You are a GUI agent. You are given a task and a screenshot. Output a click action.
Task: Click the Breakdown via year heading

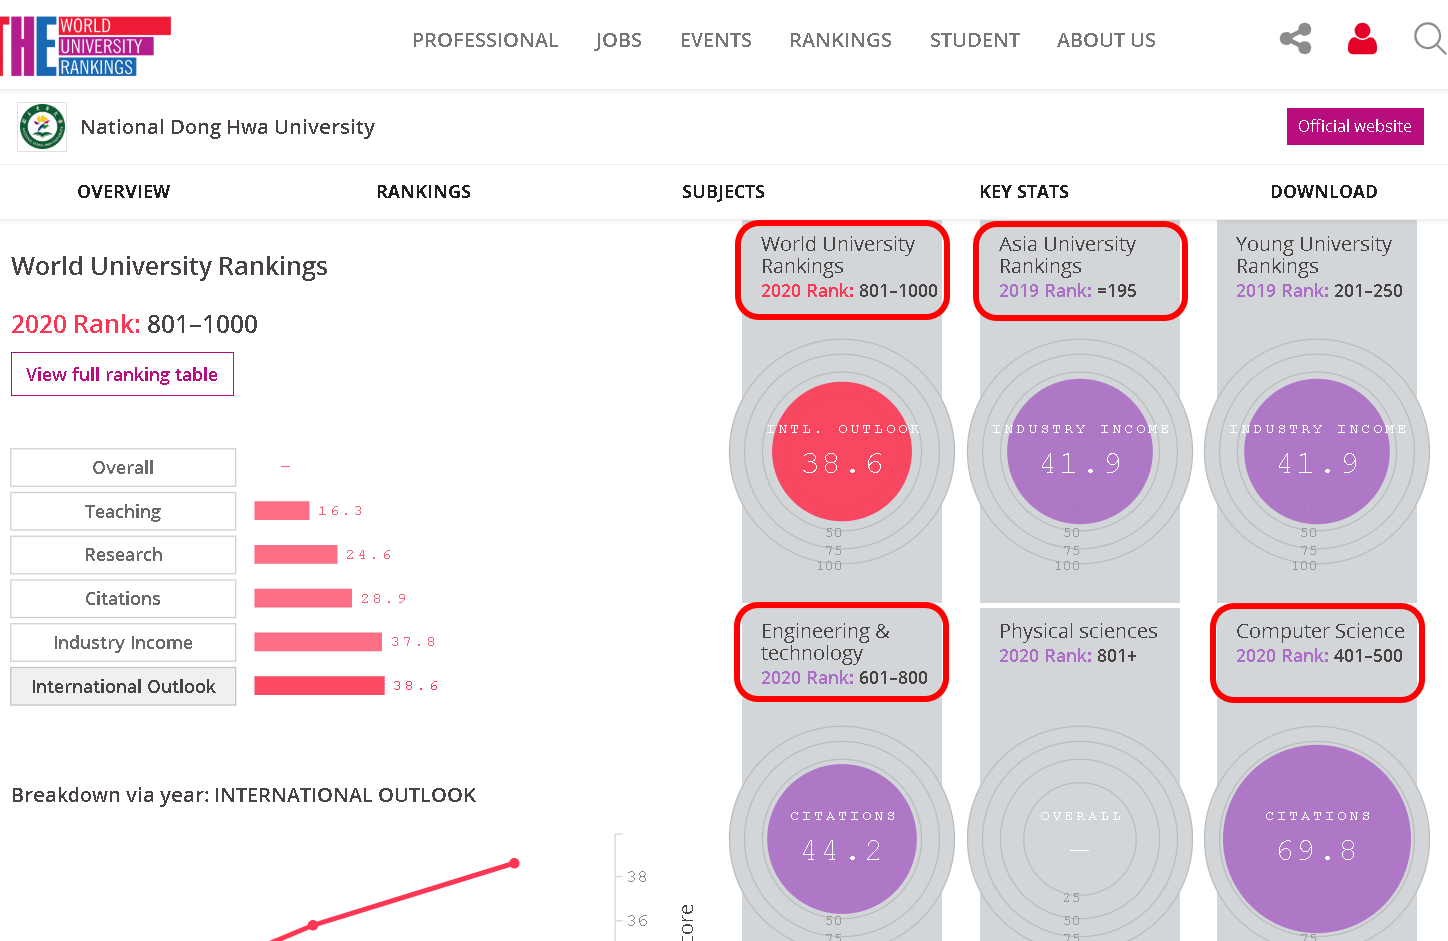[x=243, y=795]
